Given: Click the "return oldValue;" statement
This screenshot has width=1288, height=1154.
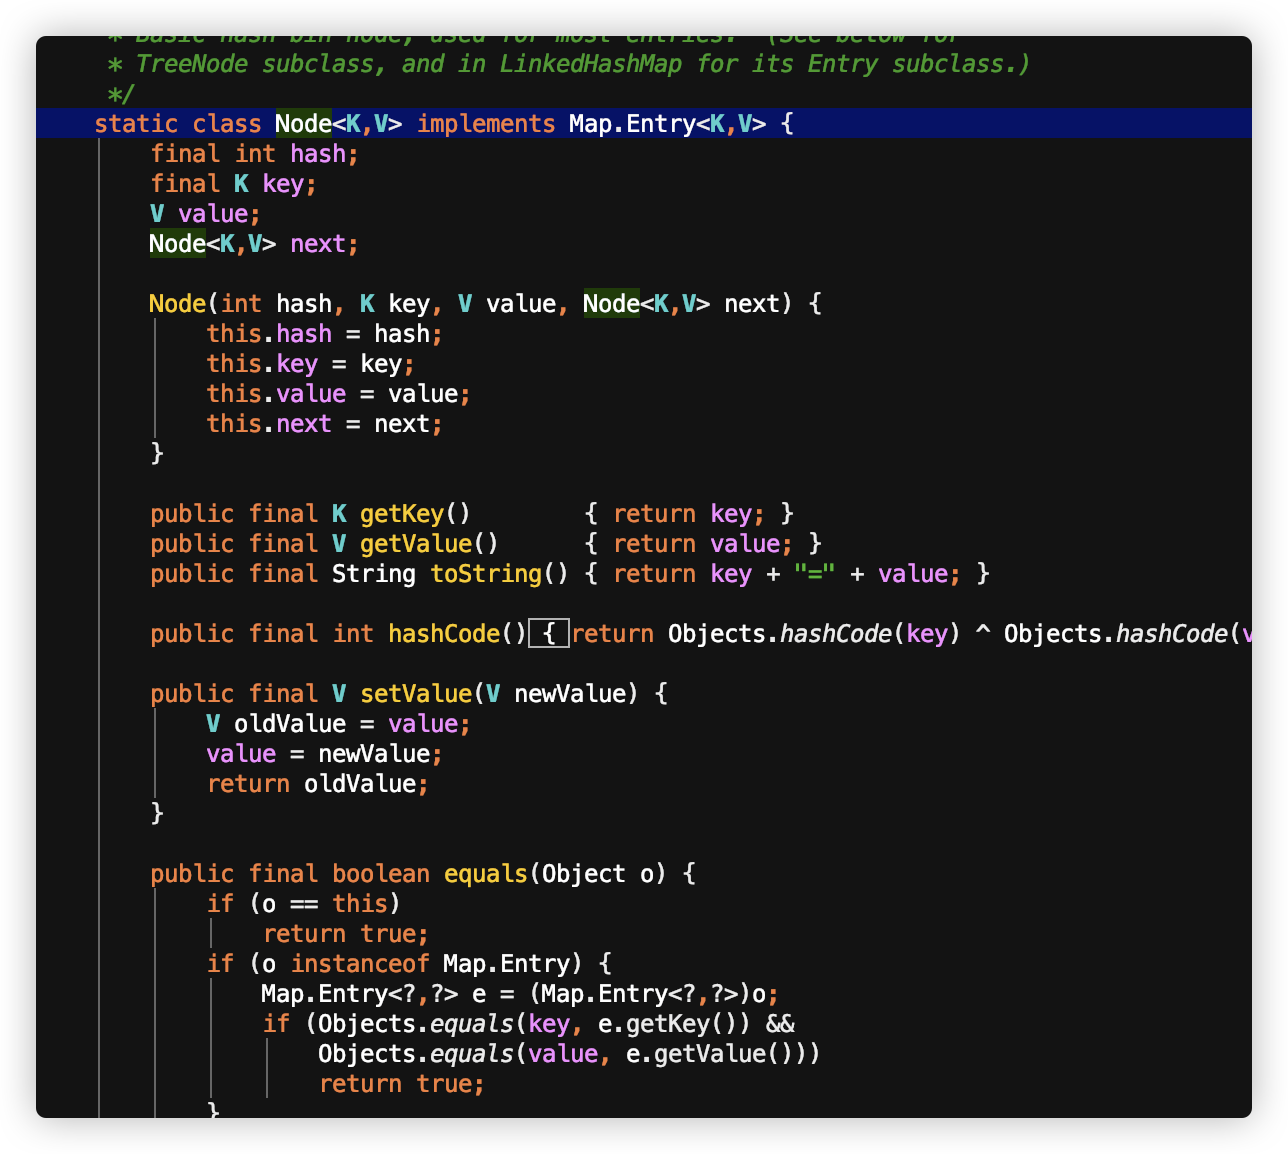Looking at the screenshot, I should [x=317, y=783].
